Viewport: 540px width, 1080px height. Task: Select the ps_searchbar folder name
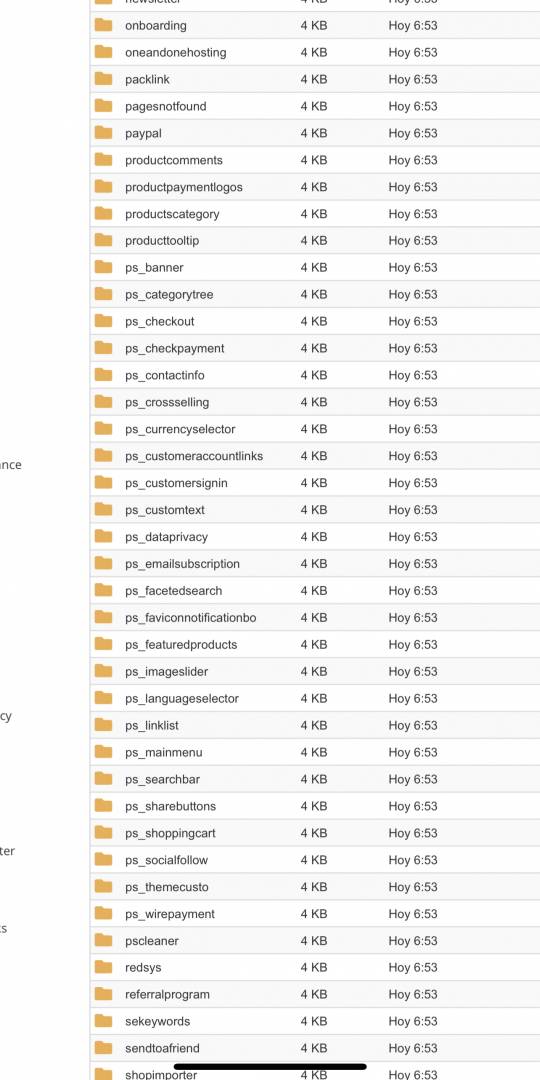(x=163, y=779)
